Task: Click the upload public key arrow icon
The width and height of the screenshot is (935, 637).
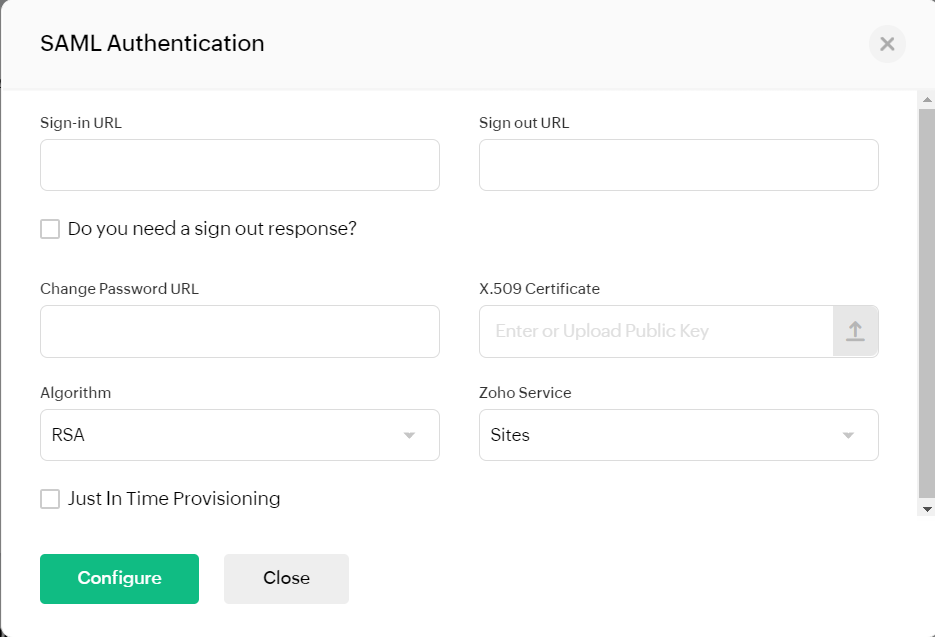Action: [x=855, y=331]
